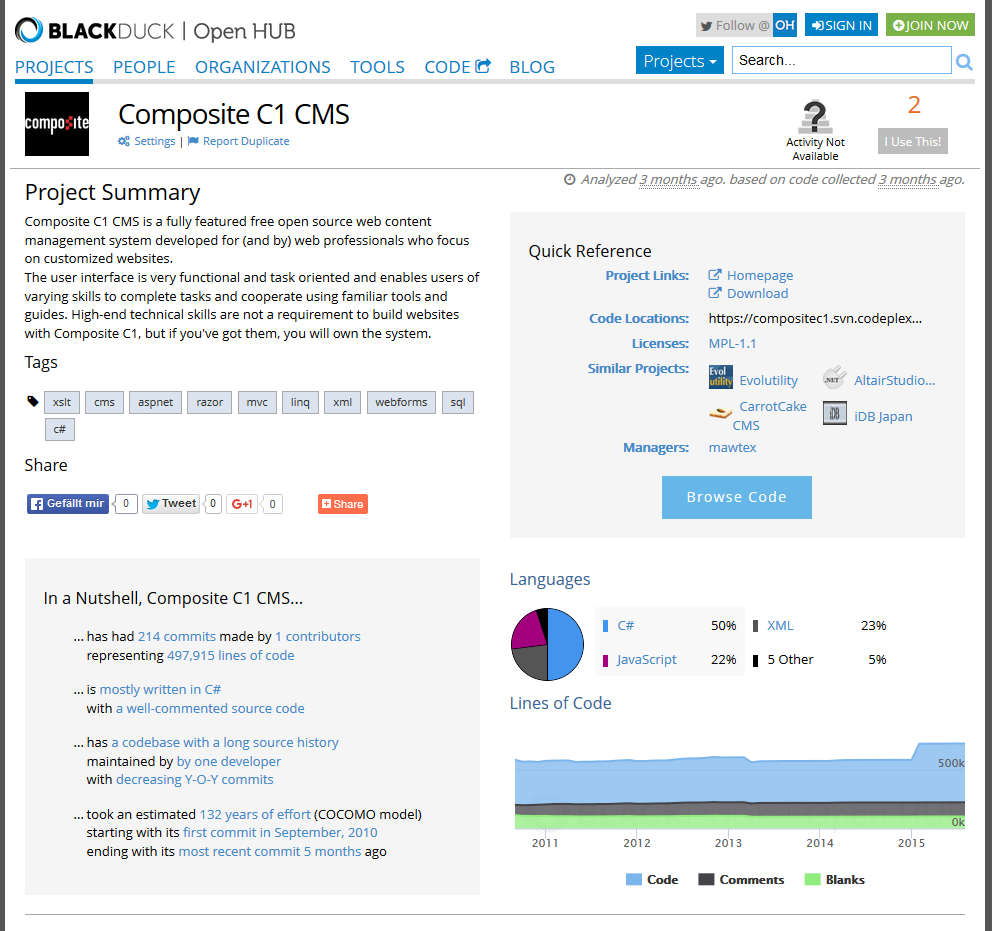Image resolution: width=992 pixels, height=931 pixels.
Task: Click the CarrotCake CMS icon
Action: 721,413
